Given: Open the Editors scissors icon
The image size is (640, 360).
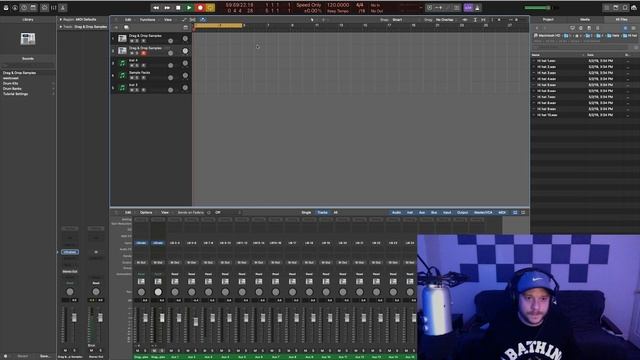Looking at the screenshot, I should pos(62,8).
